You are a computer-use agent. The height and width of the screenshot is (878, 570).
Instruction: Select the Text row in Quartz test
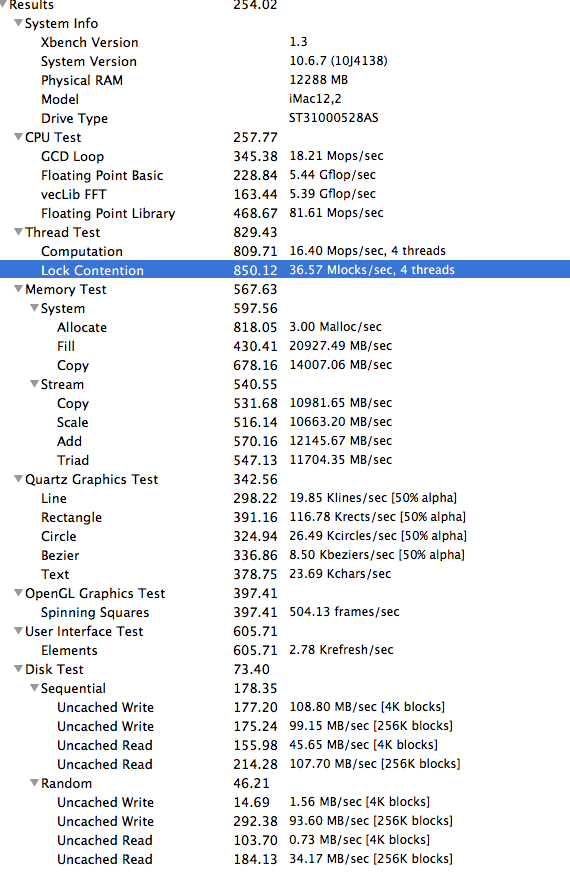pyautogui.click(x=285, y=575)
